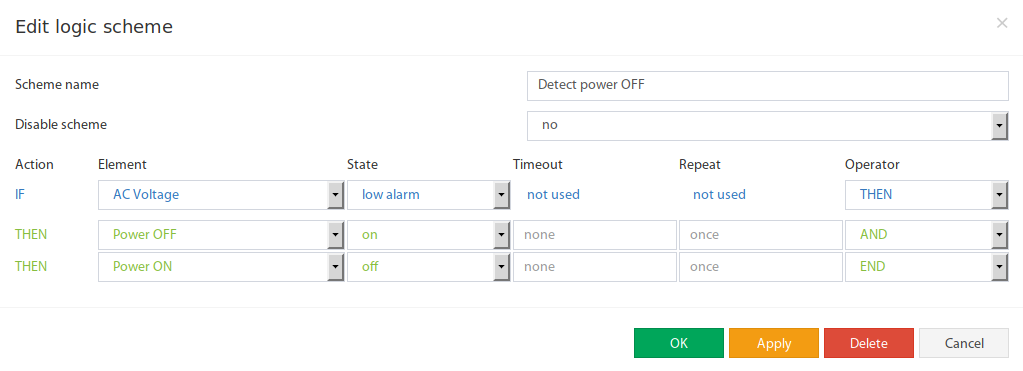Open the Disable scheme dropdown
This screenshot has height=371, width=1023.
tap(768, 126)
